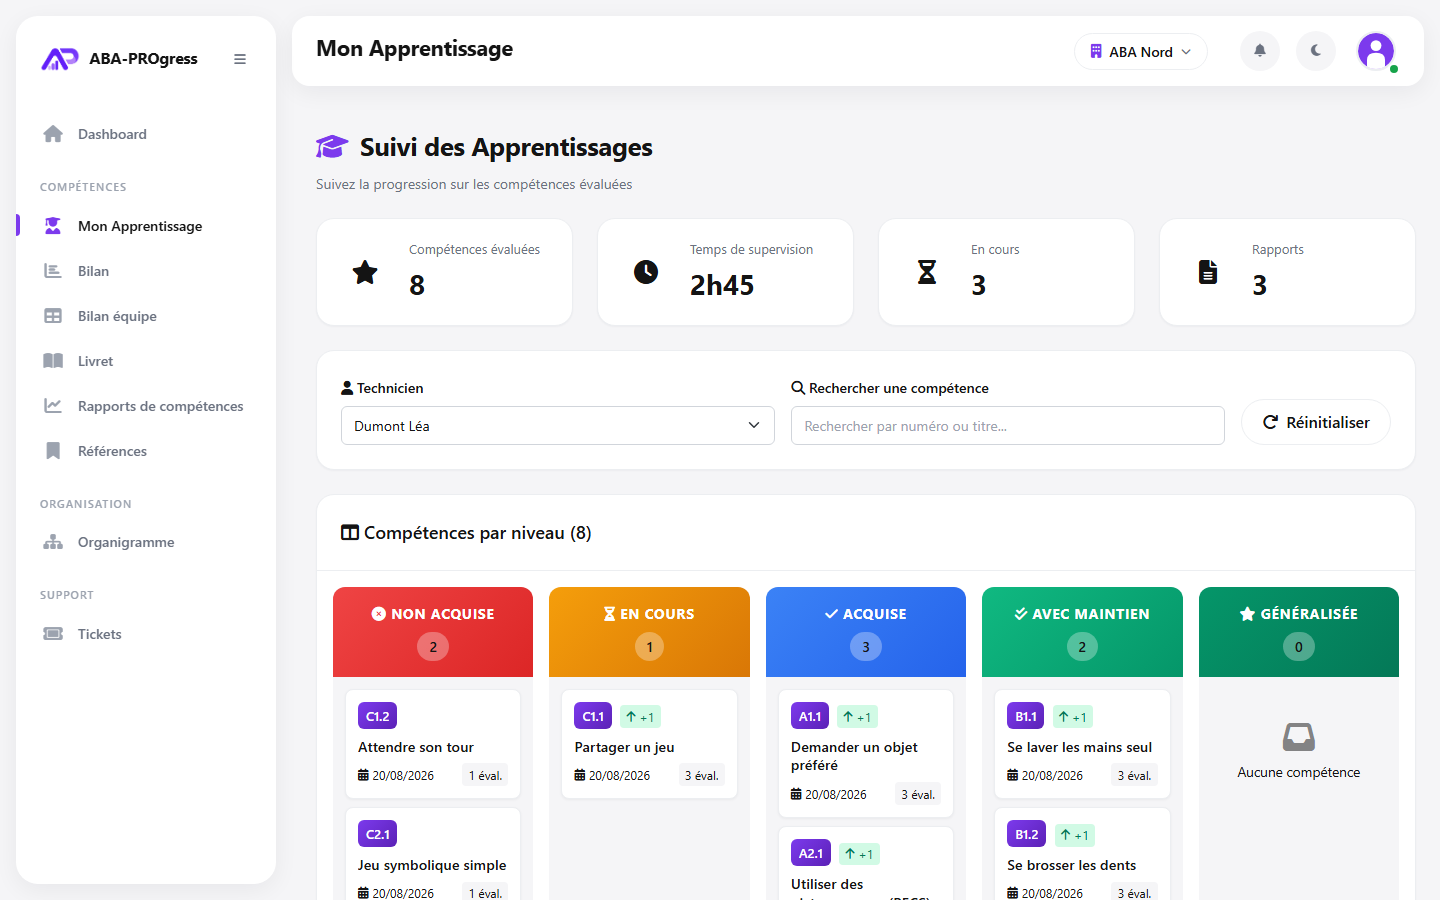Click the A1.1 competence badge
Image resolution: width=1440 pixels, height=900 pixels.
[x=810, y=716]
